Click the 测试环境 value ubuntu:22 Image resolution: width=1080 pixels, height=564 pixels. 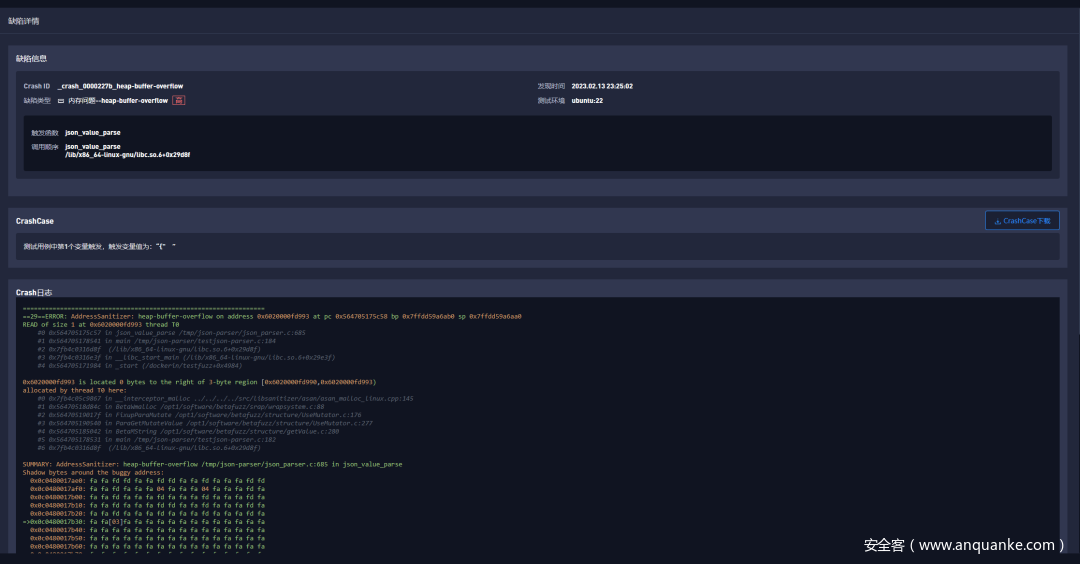click(587, 100)
